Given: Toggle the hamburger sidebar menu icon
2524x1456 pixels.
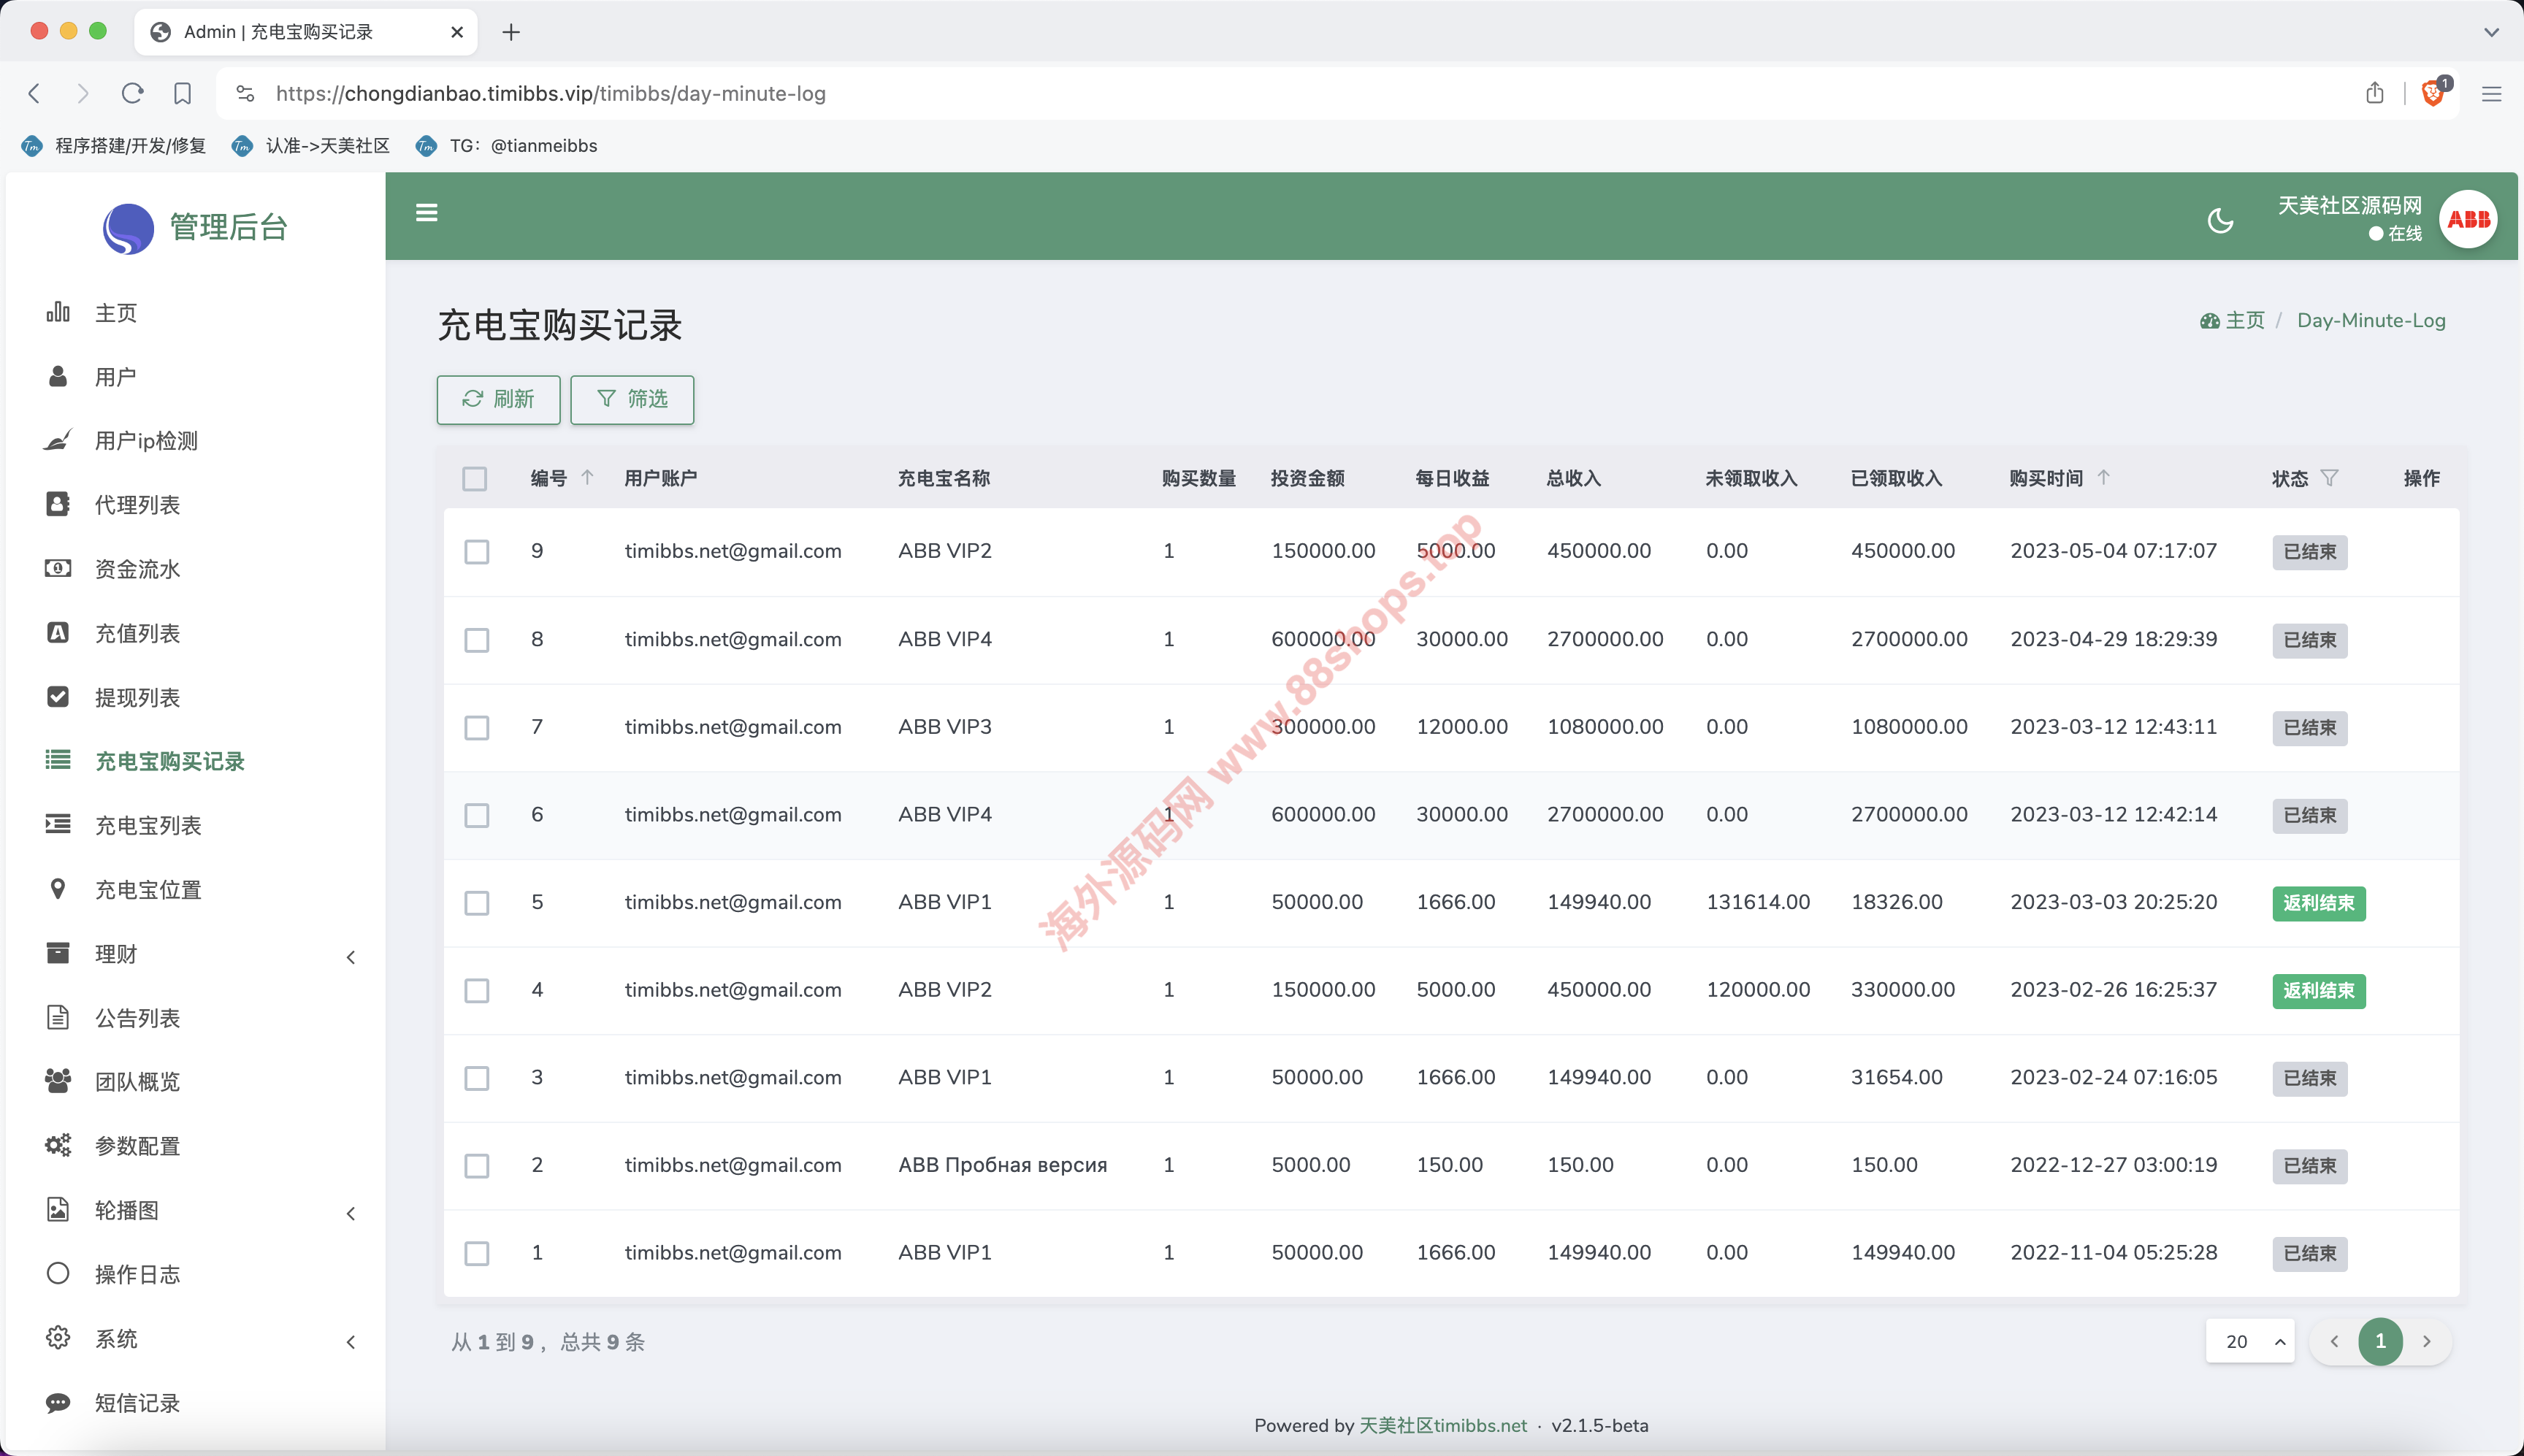Looking at the screenshot, I should tap(426, 213).
